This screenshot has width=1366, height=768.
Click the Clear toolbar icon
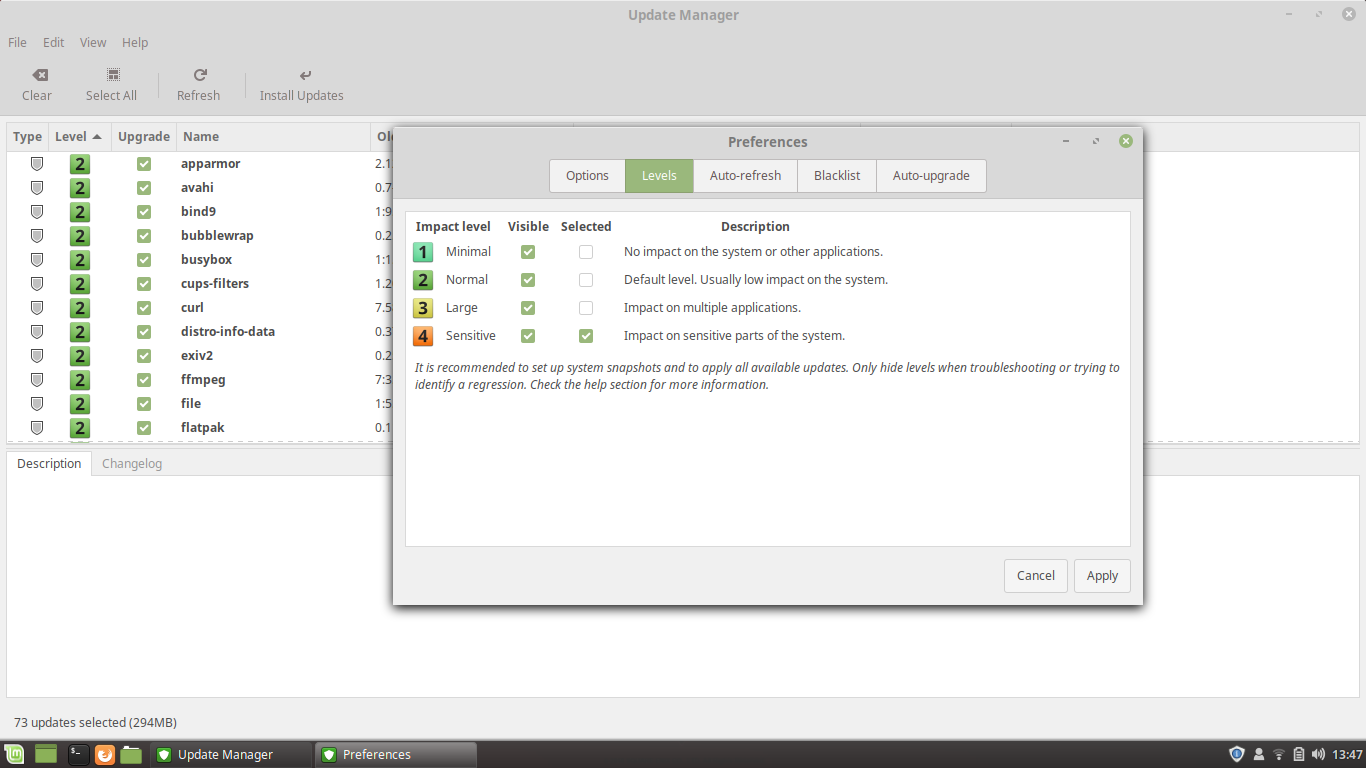(37, 83)
